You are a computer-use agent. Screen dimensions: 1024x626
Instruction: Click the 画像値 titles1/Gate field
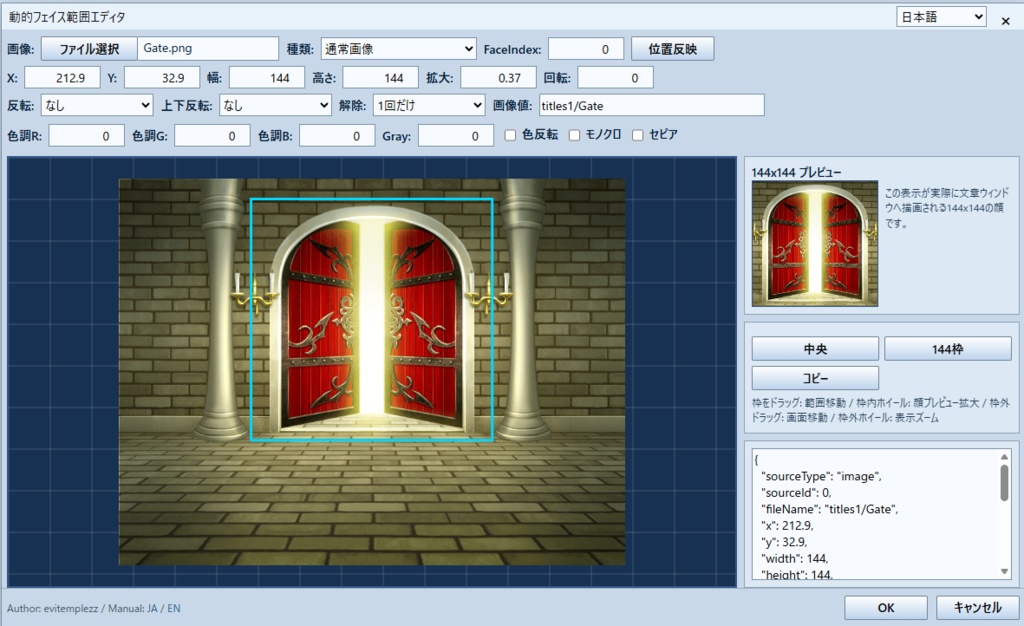(x=652, y=105)
